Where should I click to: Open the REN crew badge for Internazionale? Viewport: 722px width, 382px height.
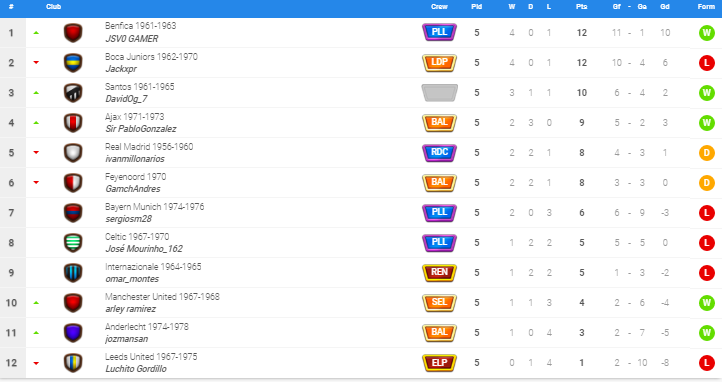tap(439, 272)
